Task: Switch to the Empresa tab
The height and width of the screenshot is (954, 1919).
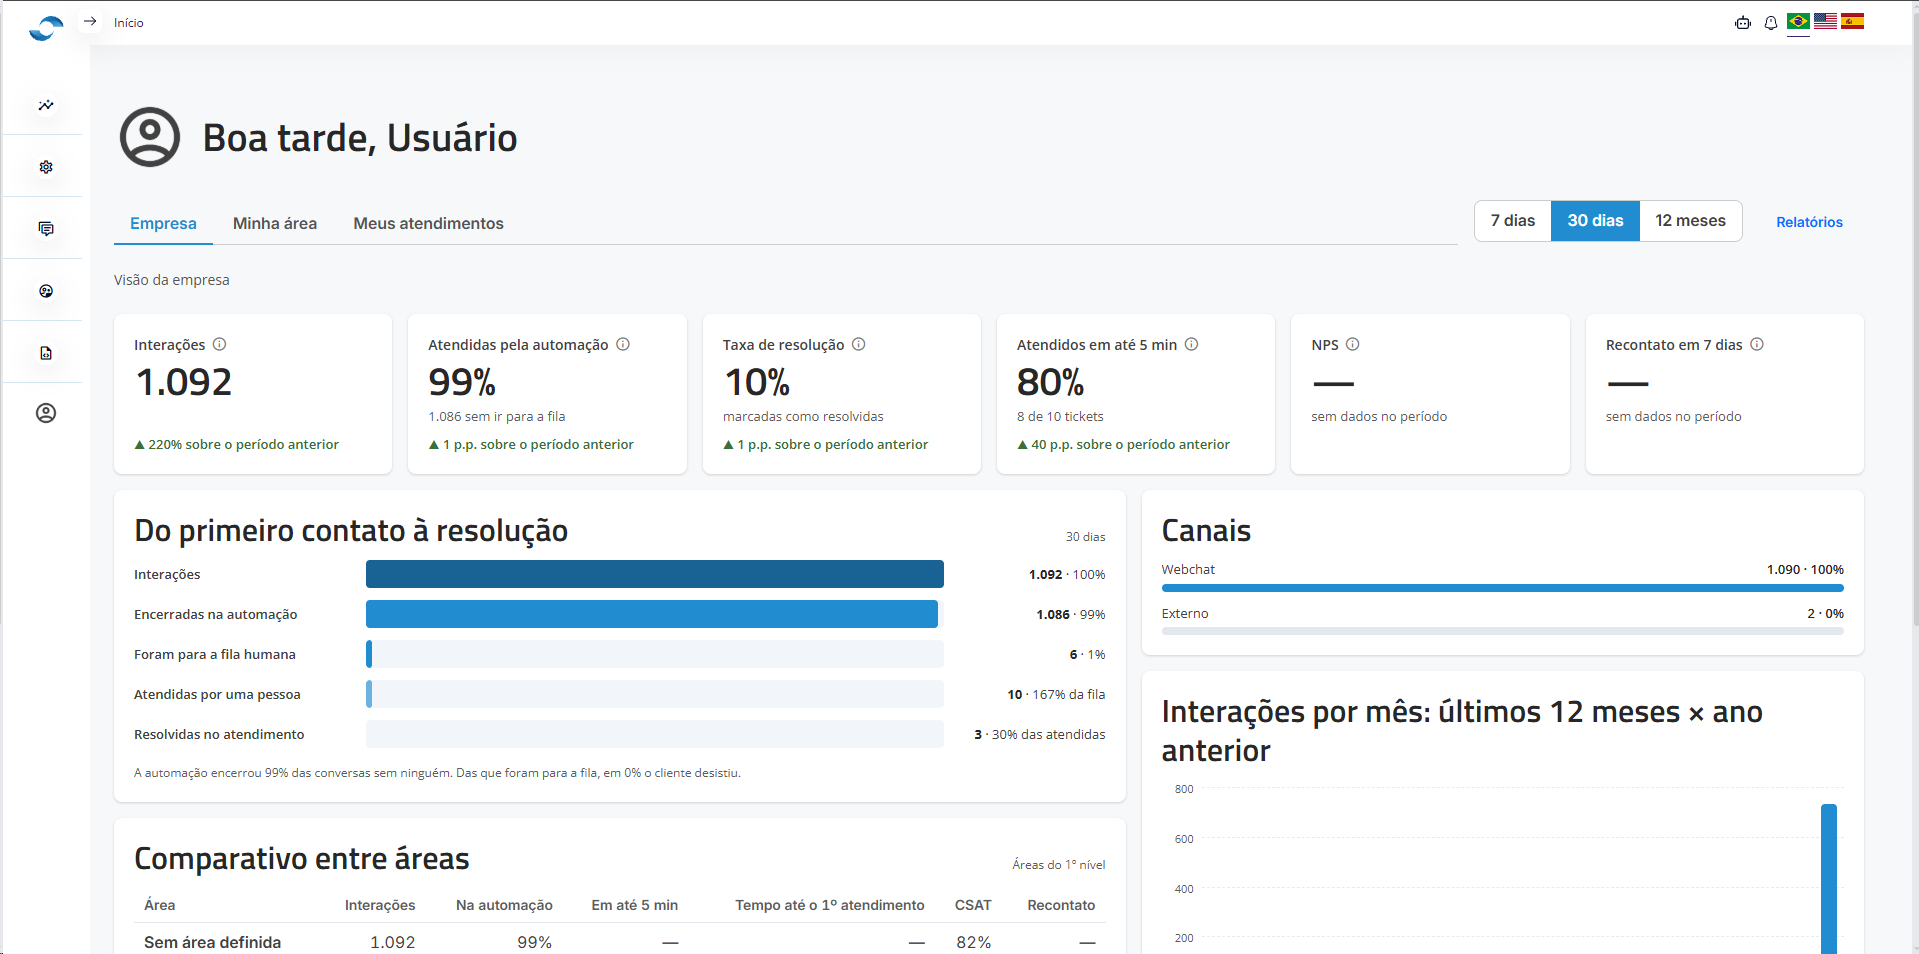Action: click(x=163, y=224)
